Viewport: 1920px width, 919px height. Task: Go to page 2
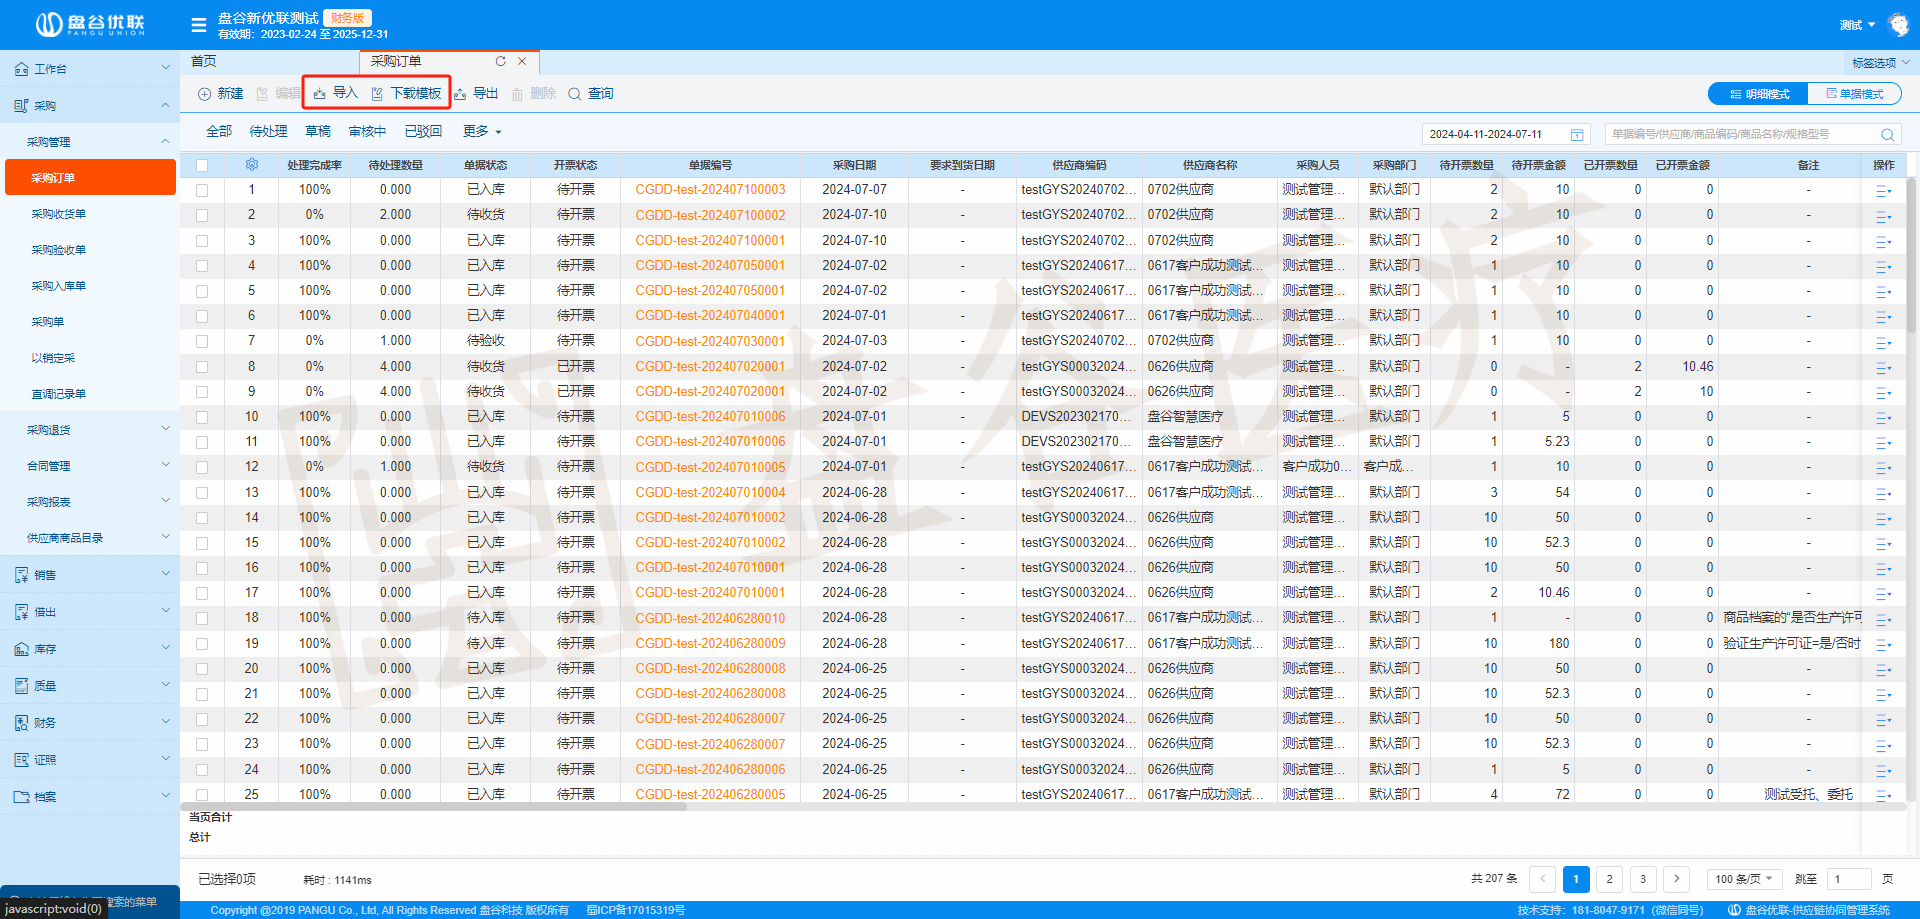click(1609, 879)
